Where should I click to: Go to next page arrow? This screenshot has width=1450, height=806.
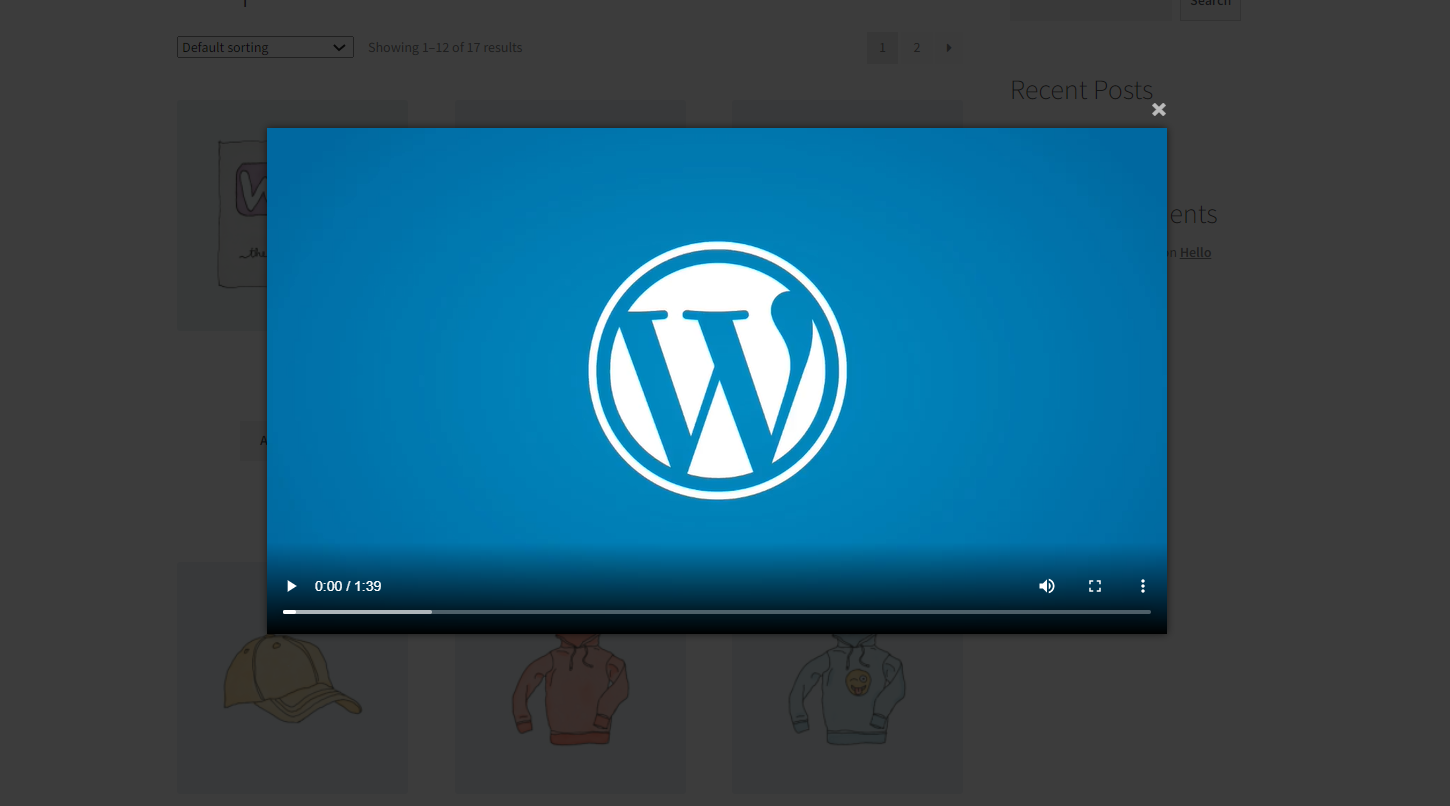949,47
